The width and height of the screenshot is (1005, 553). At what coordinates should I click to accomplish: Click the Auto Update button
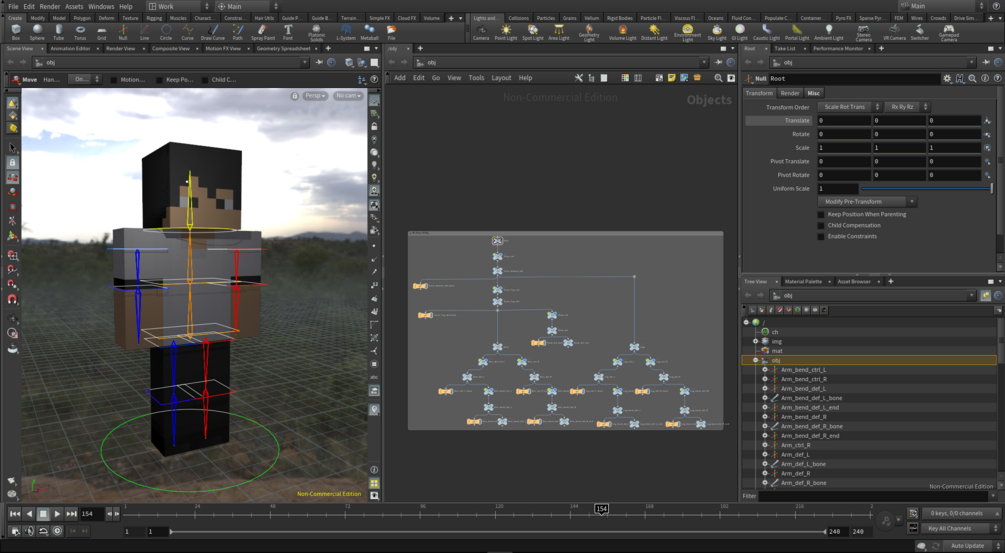point(967,545)
